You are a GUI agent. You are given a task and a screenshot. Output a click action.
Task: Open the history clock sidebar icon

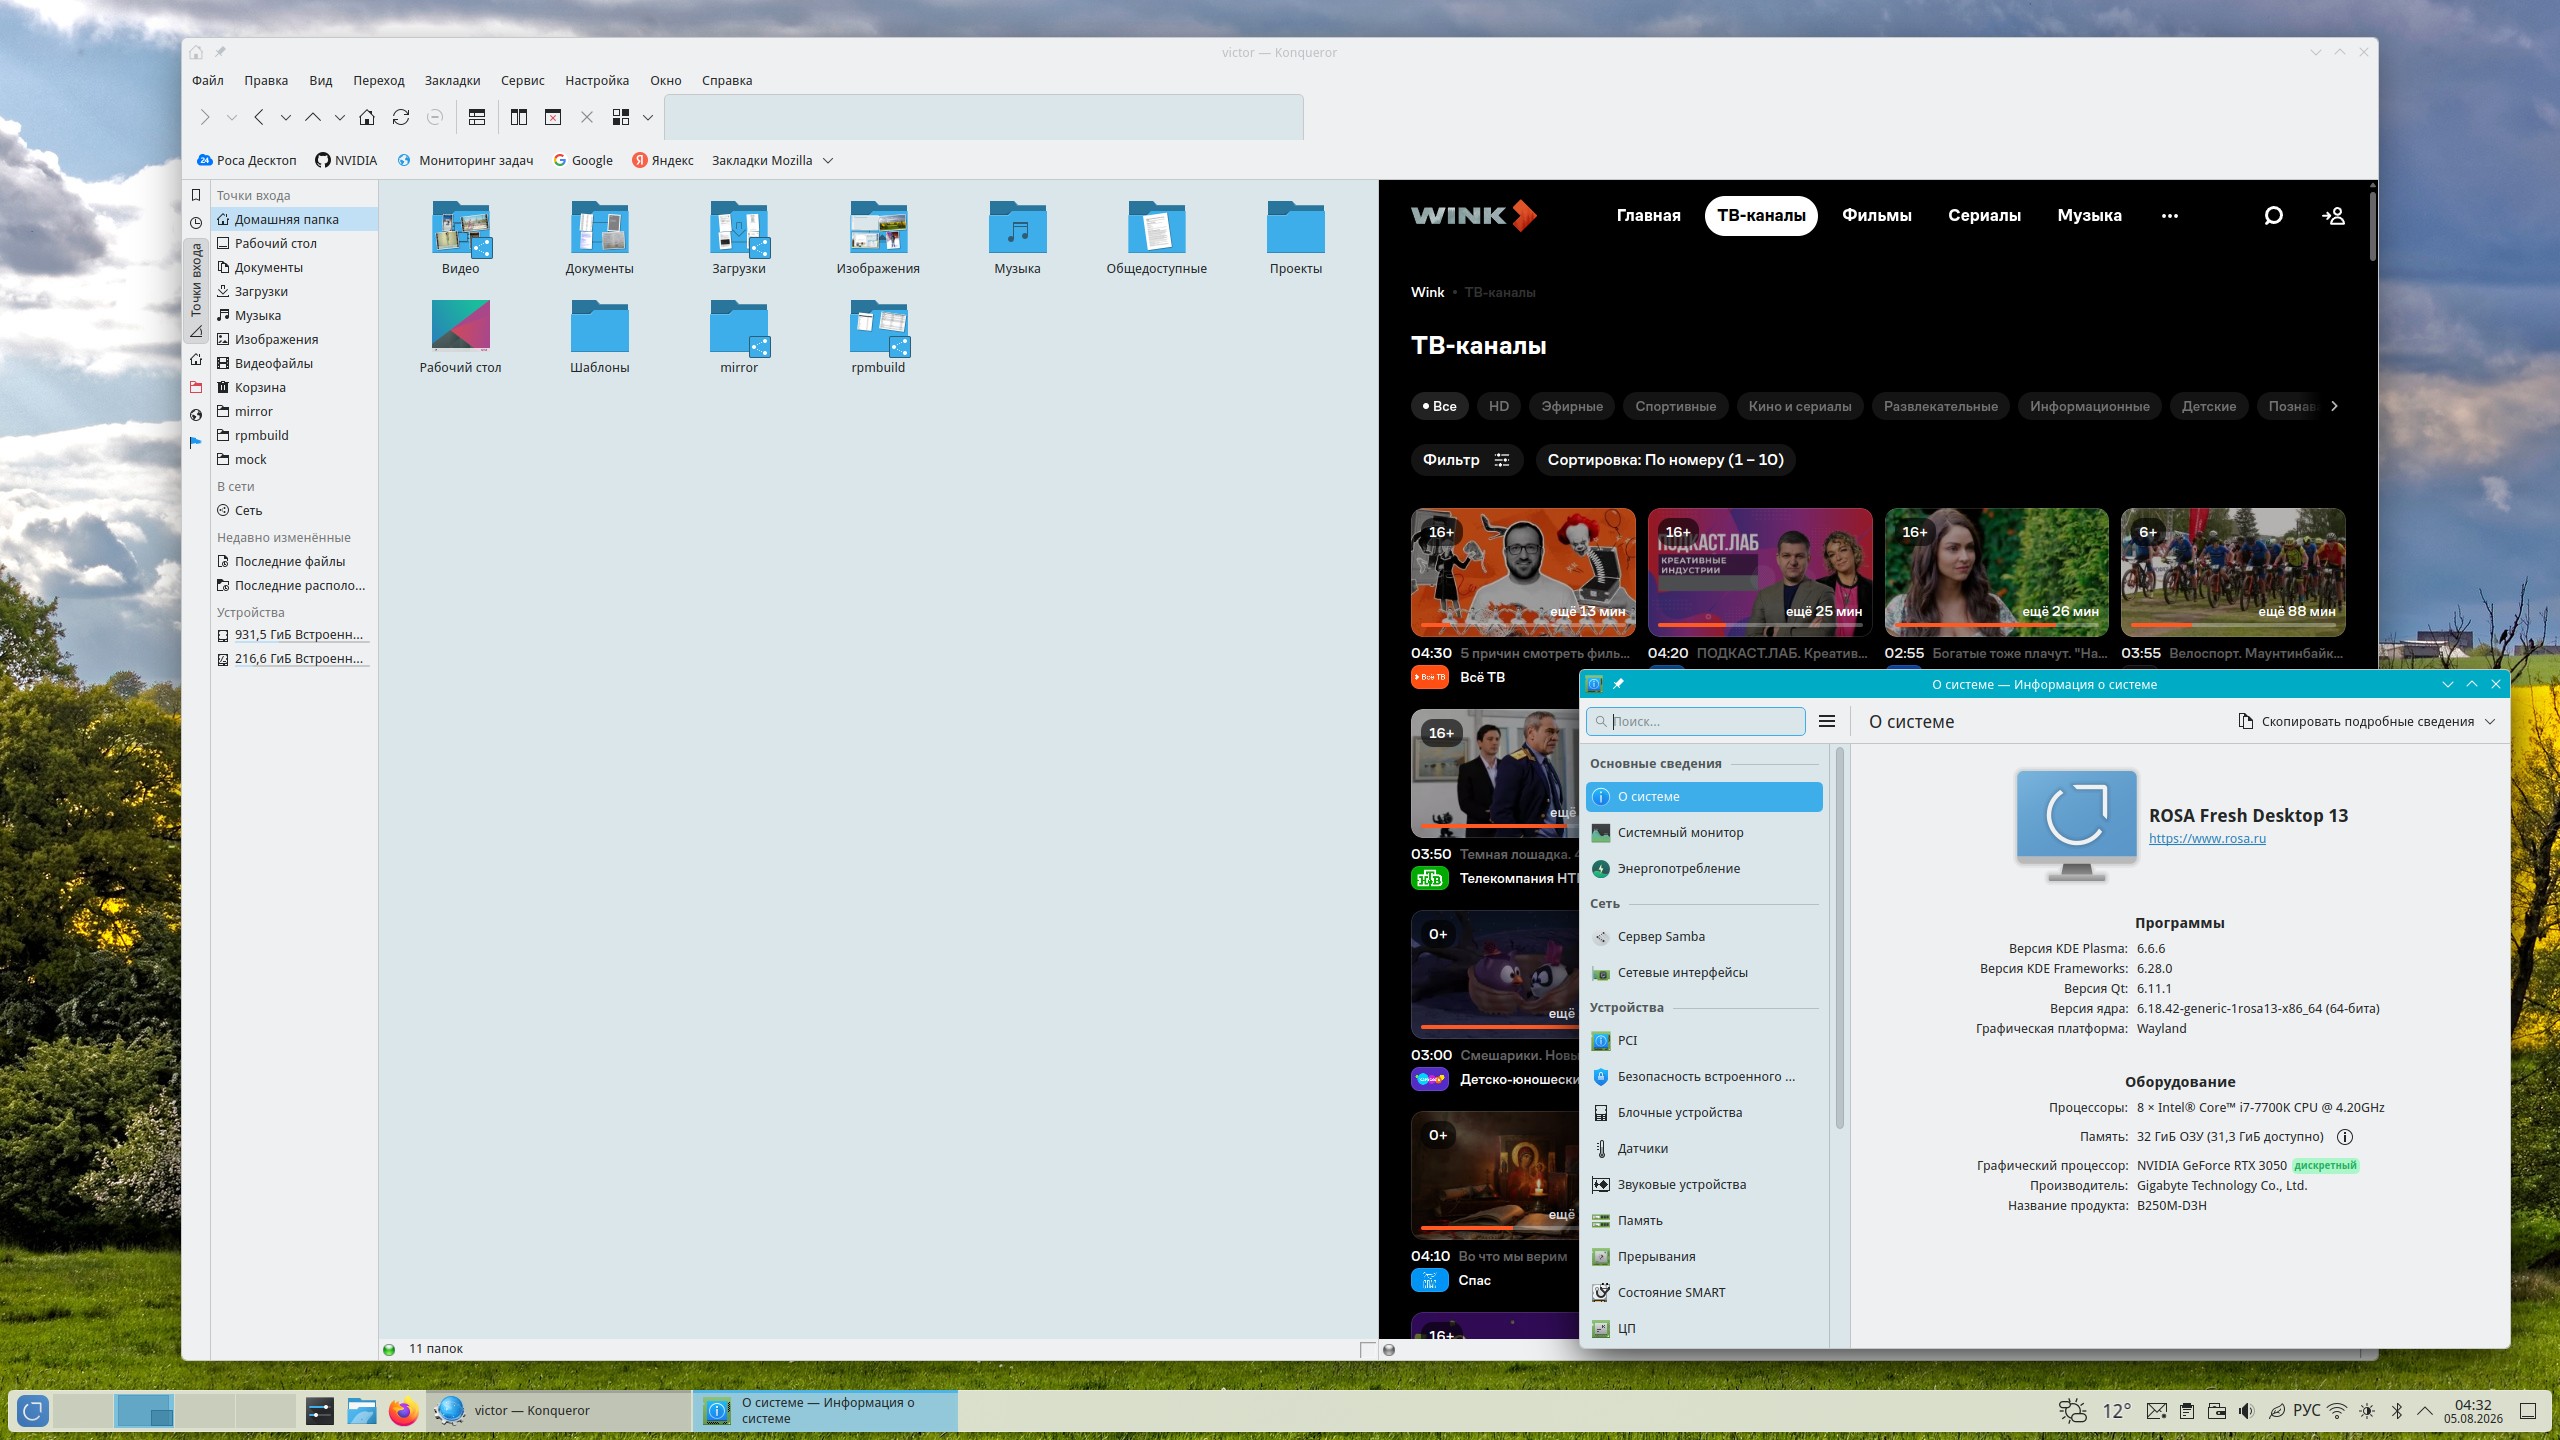pyautogui.click(x=196, y=223)
